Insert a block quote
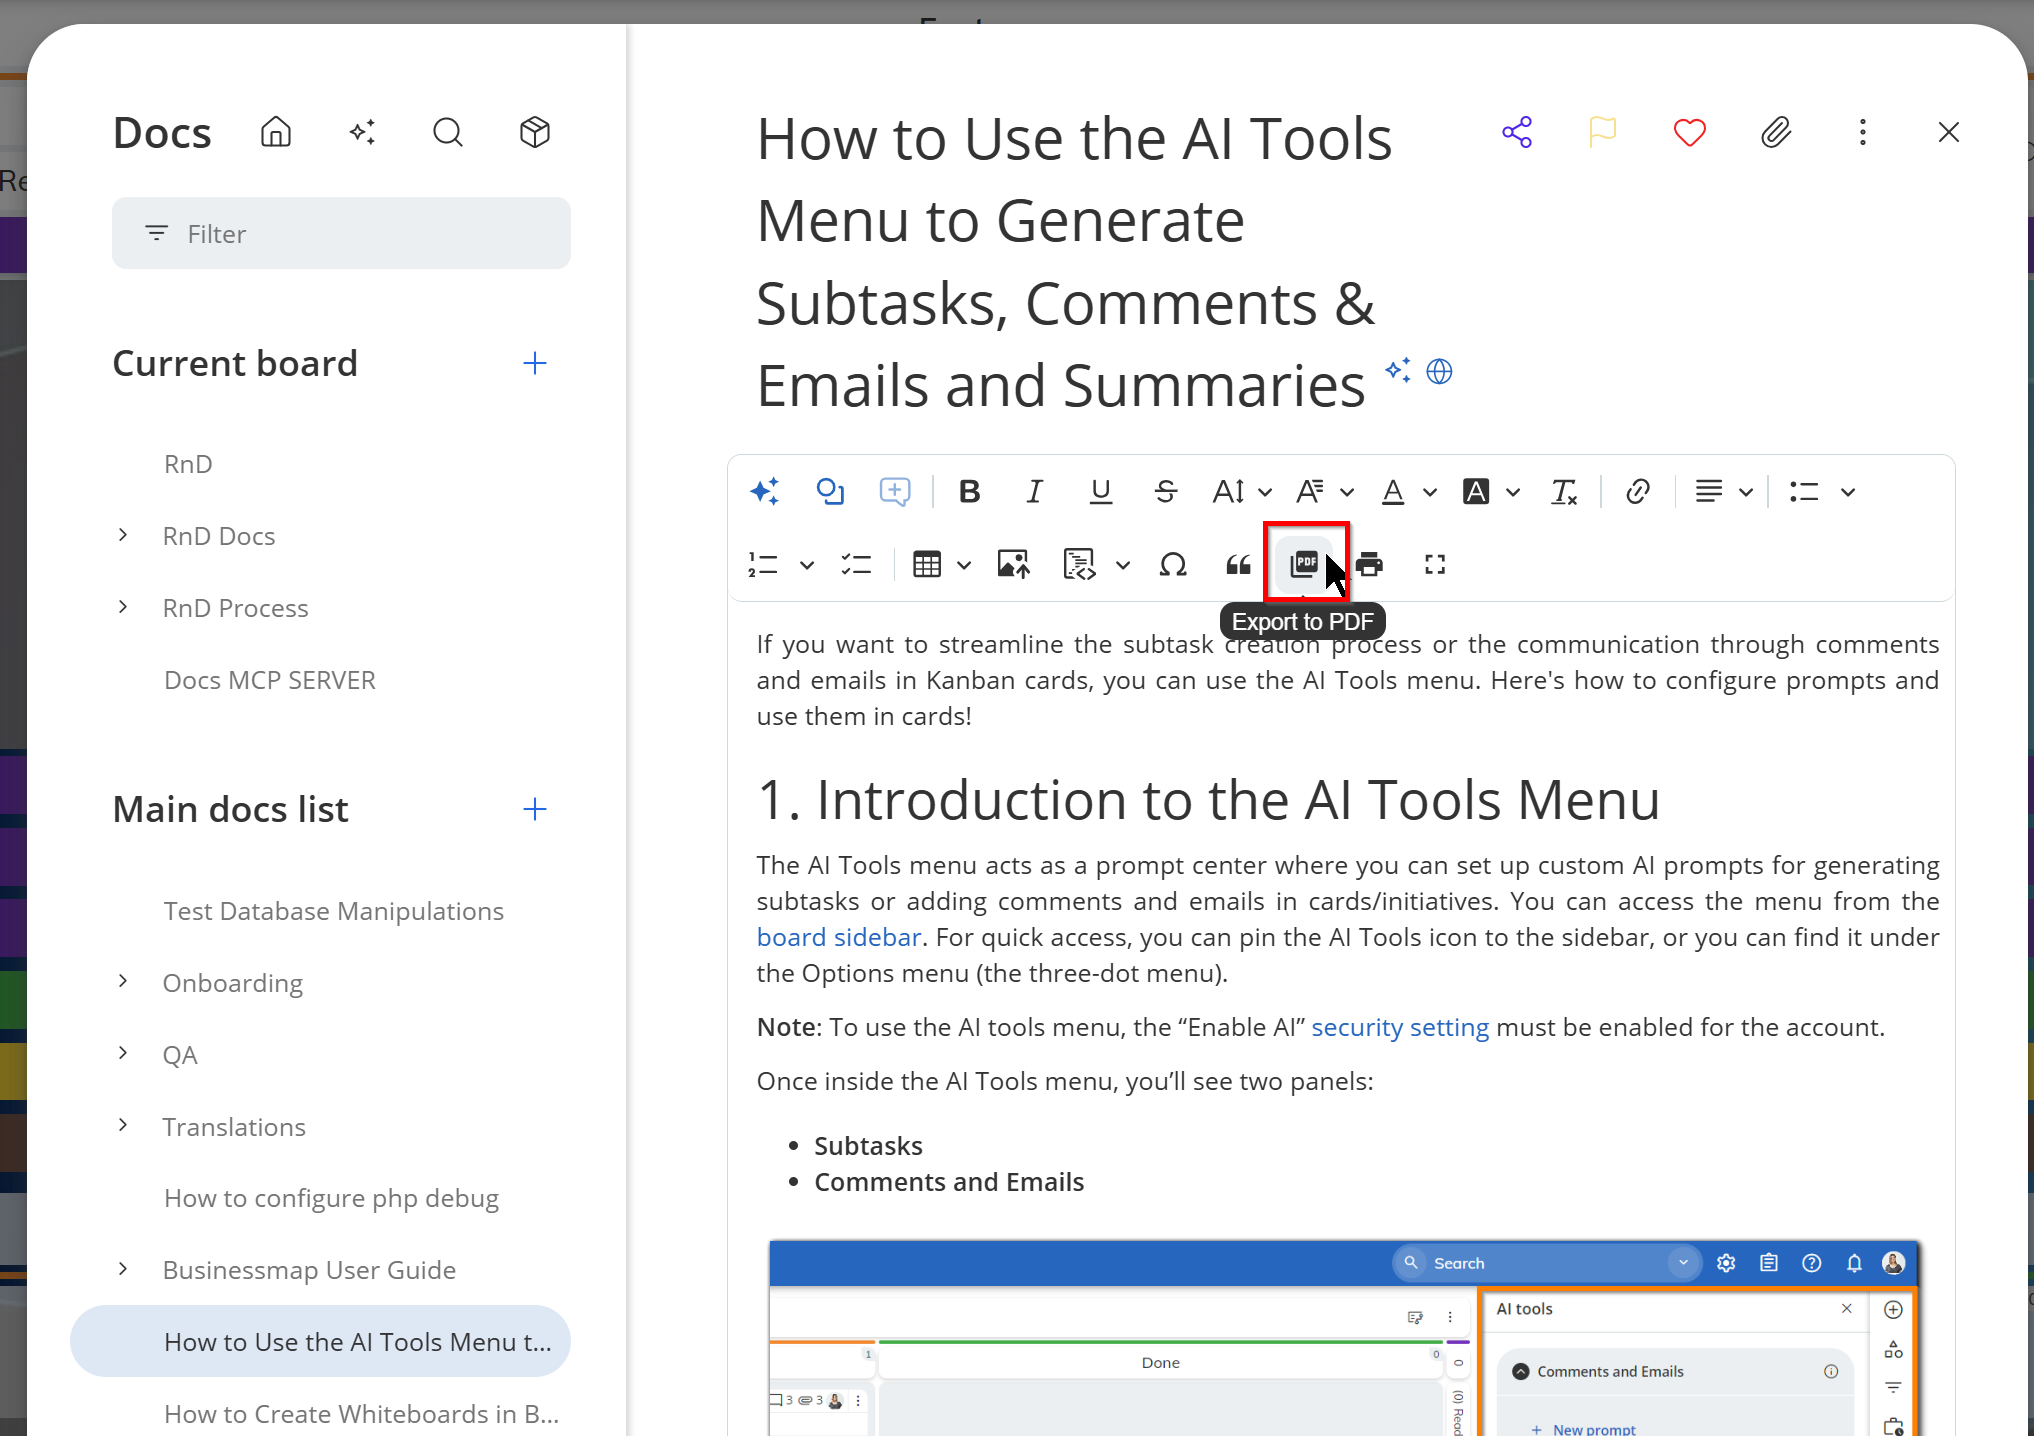 [x=1238, y=564]
